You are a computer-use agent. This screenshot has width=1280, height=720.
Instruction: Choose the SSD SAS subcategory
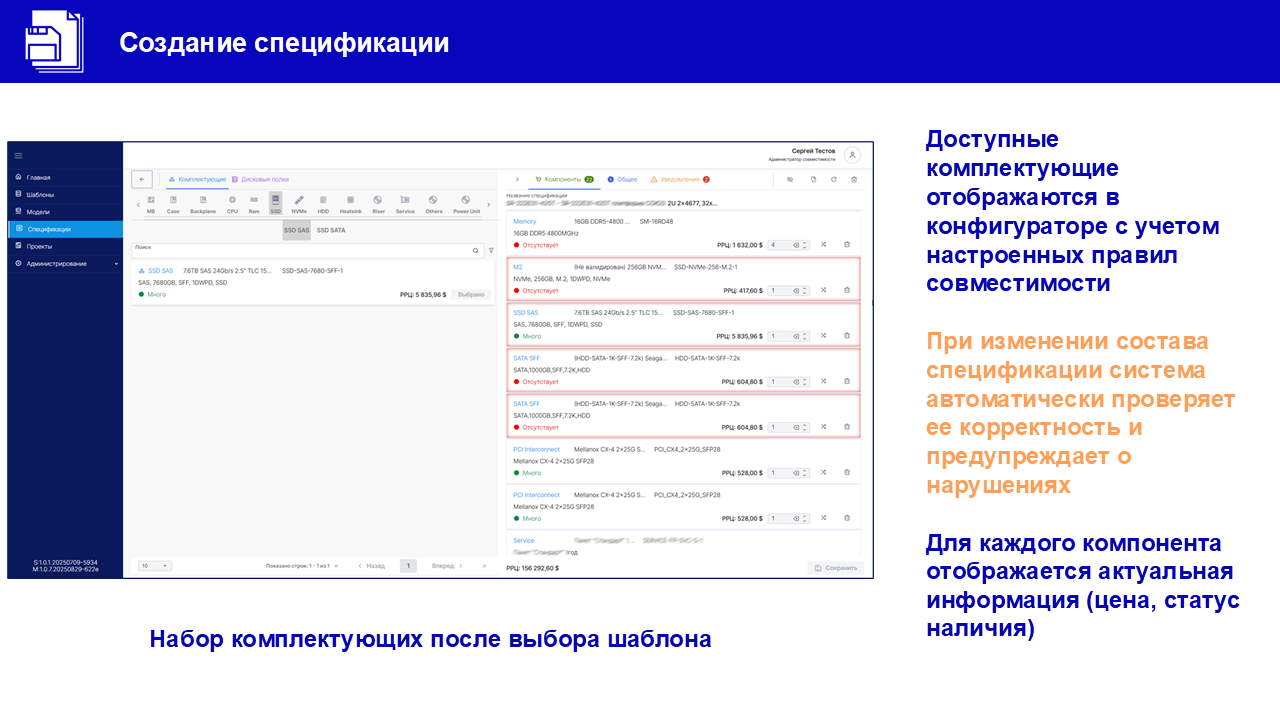coord(297,230)
